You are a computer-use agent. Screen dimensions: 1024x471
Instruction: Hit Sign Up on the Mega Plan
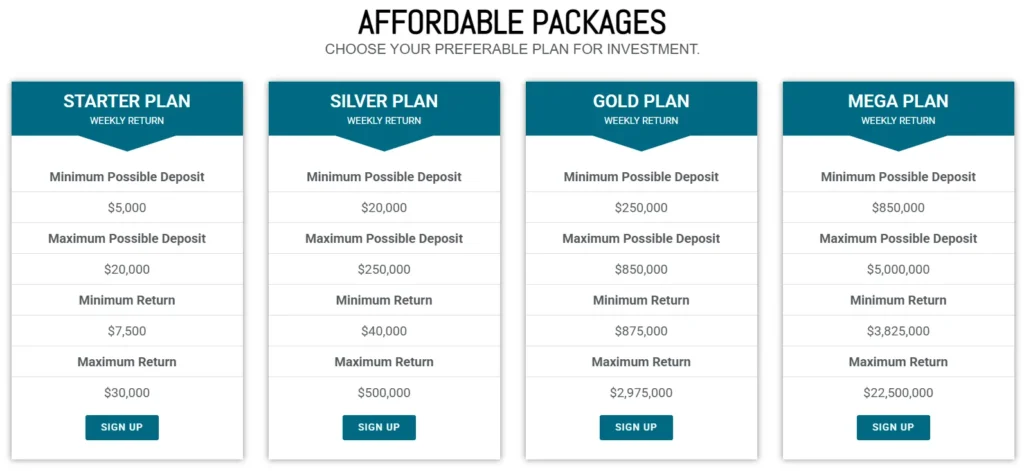click(893, 427)
